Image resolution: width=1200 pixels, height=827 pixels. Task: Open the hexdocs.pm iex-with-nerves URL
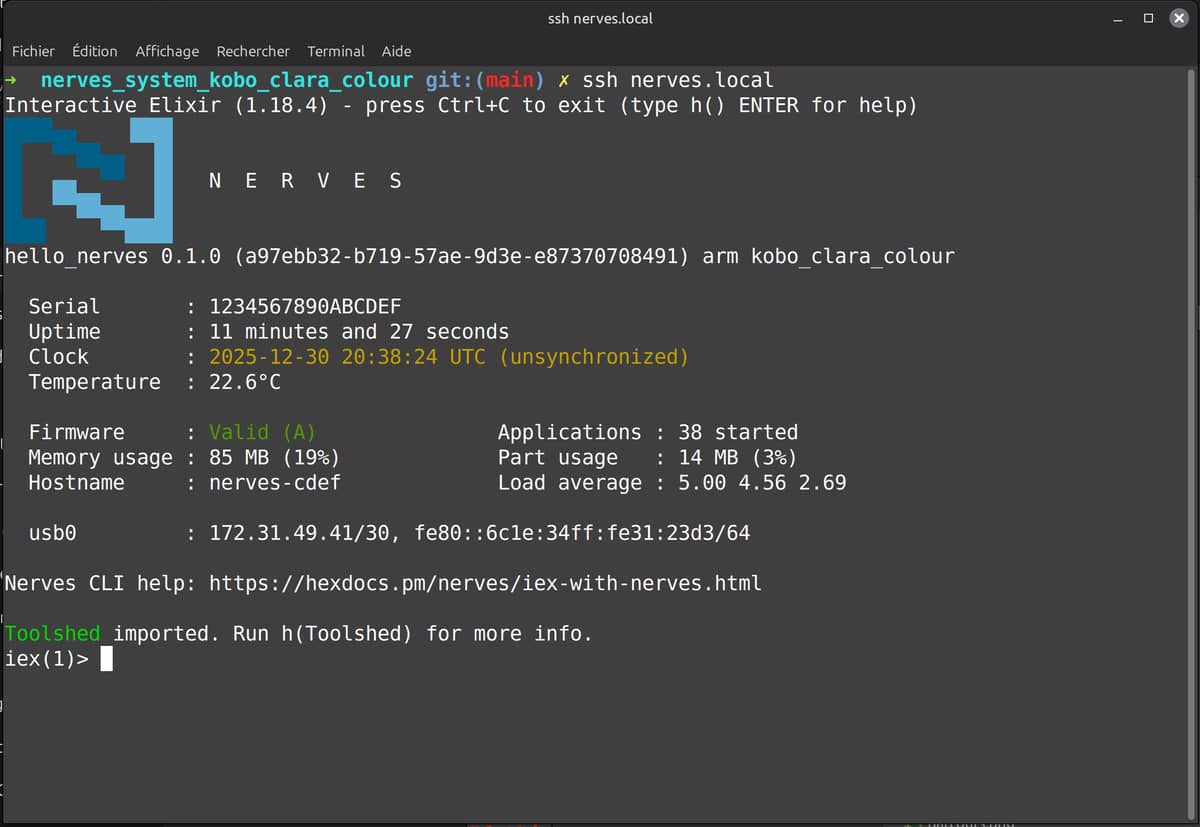click(x=485, y=583)
